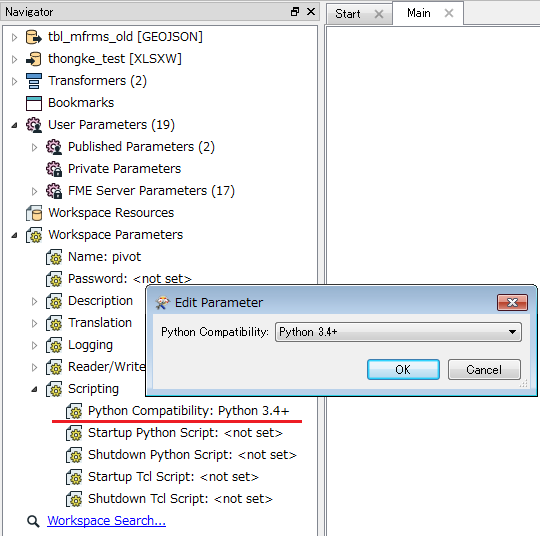Expand the FME Server Parameters node
The width and height of the screenshot is (540, 536).
tap(34, 191)
